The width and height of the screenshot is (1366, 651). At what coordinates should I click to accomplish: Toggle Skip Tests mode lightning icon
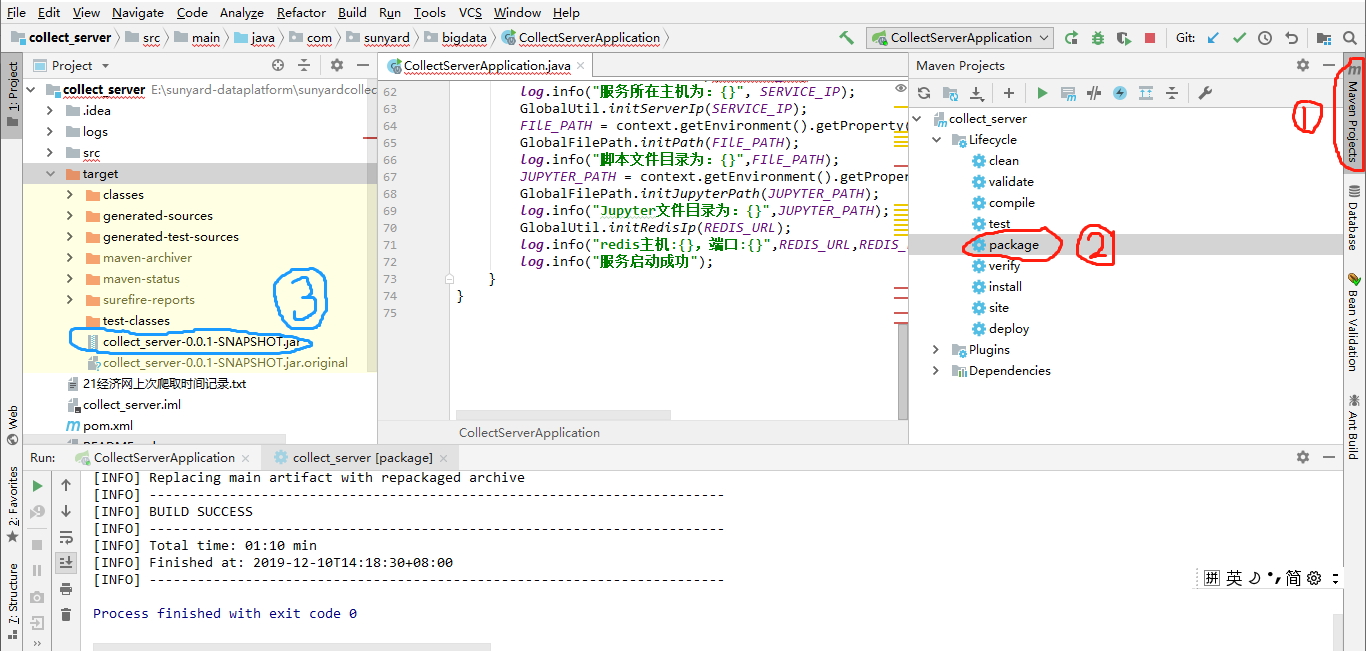tap(1120, 93)
